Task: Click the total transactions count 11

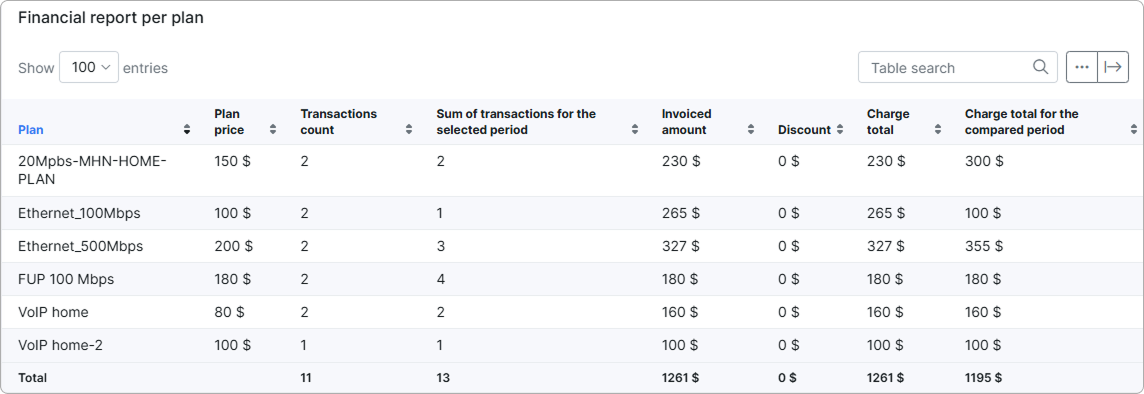Action: pyautogui.click(x=306, y=378)
